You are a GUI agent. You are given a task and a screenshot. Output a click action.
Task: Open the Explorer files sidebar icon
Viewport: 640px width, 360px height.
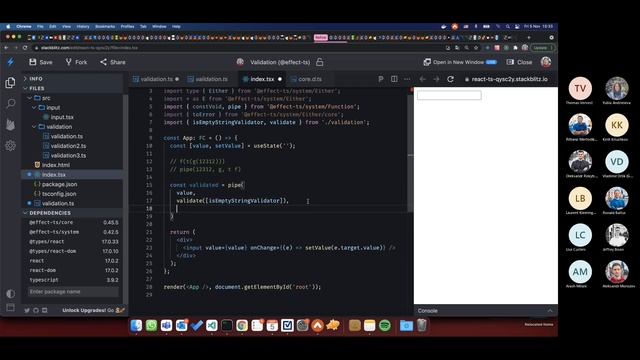[x=10, y=82]
